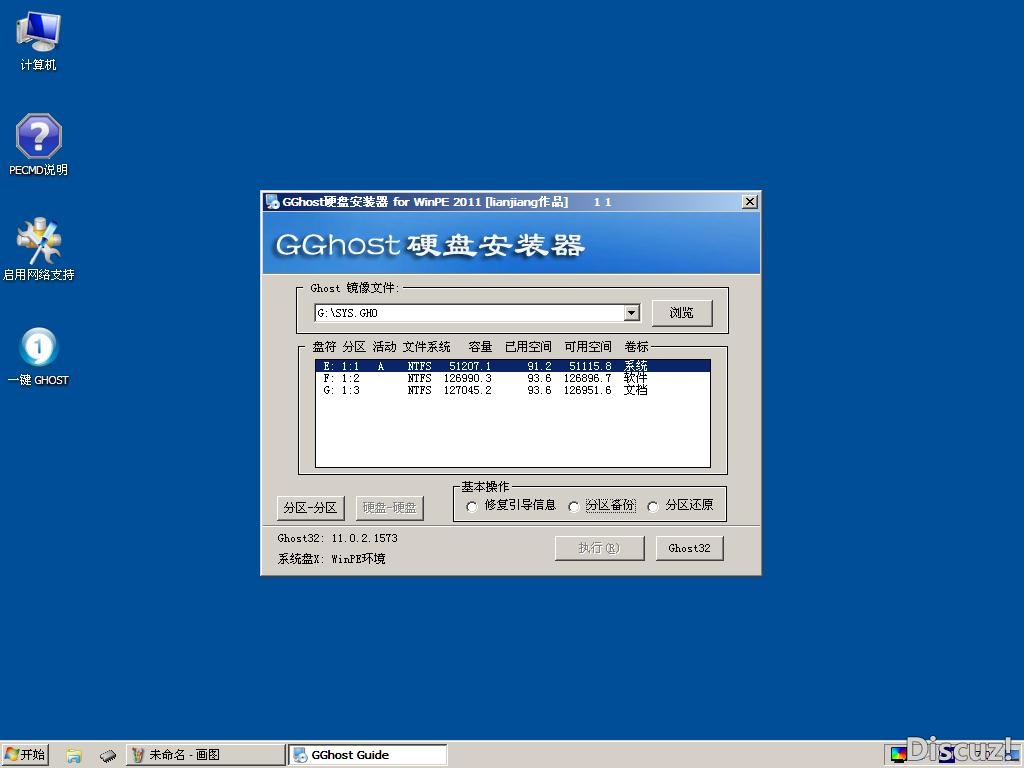Viewport: 1024px width, 768px height.
Task: Click the GGhost title bar app icon
Action: (x=272, y=202)
